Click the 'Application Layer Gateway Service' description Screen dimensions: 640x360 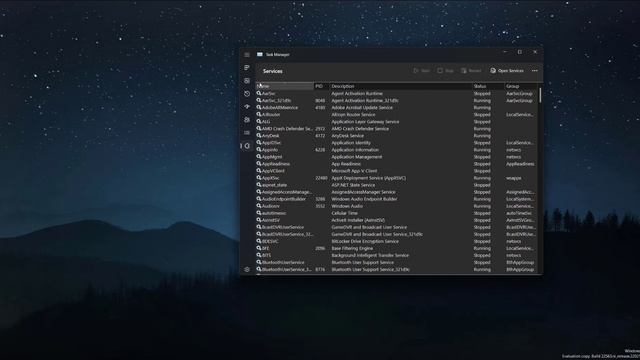tap(365, 122)
